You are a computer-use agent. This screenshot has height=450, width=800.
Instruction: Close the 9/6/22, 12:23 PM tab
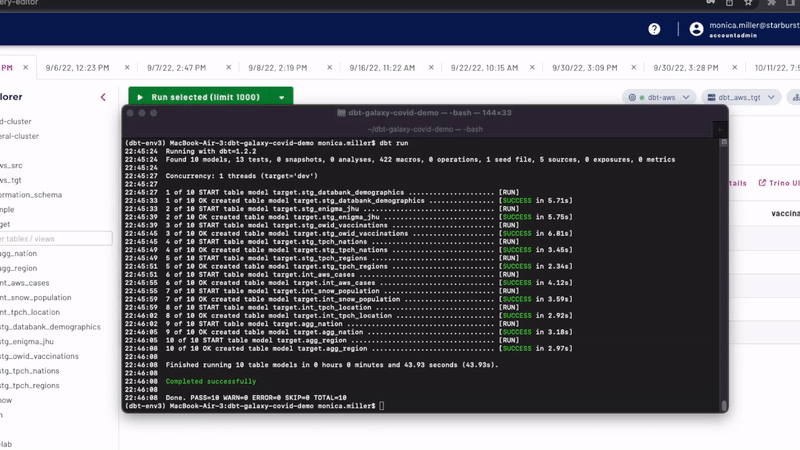(127, 67)
